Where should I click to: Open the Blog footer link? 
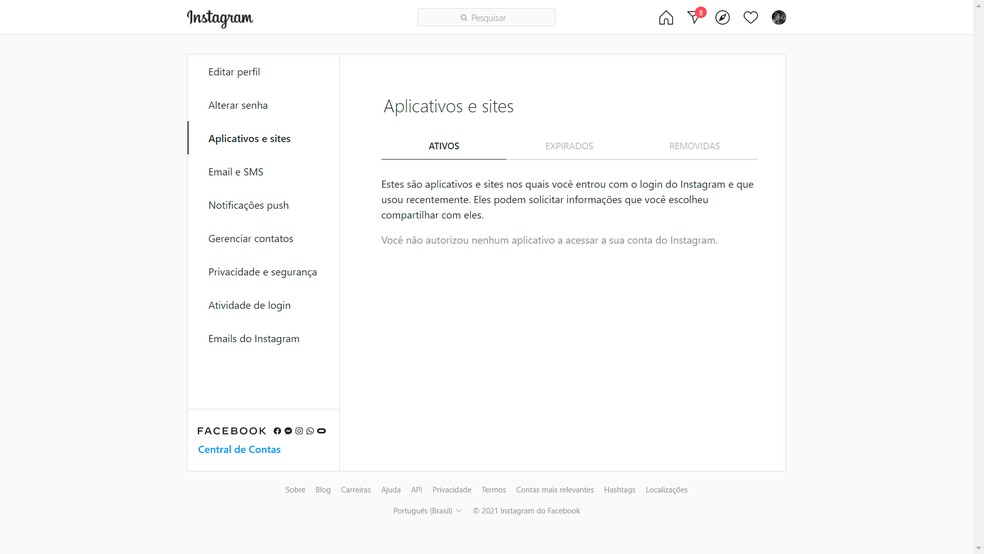[x=323, y=489]
